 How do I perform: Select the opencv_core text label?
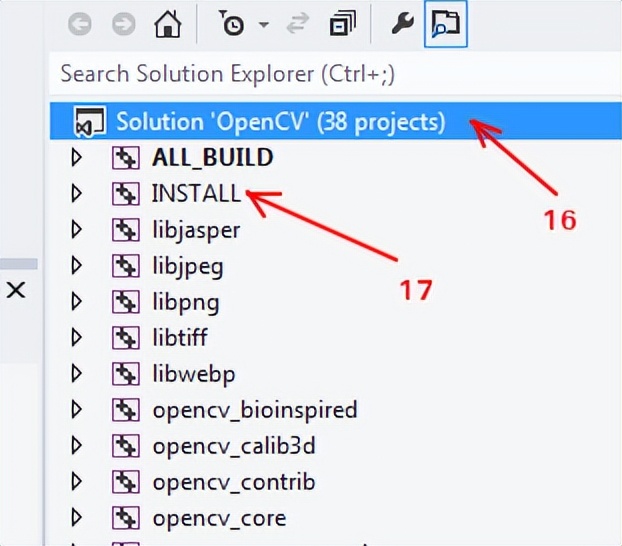coord(219,519)
